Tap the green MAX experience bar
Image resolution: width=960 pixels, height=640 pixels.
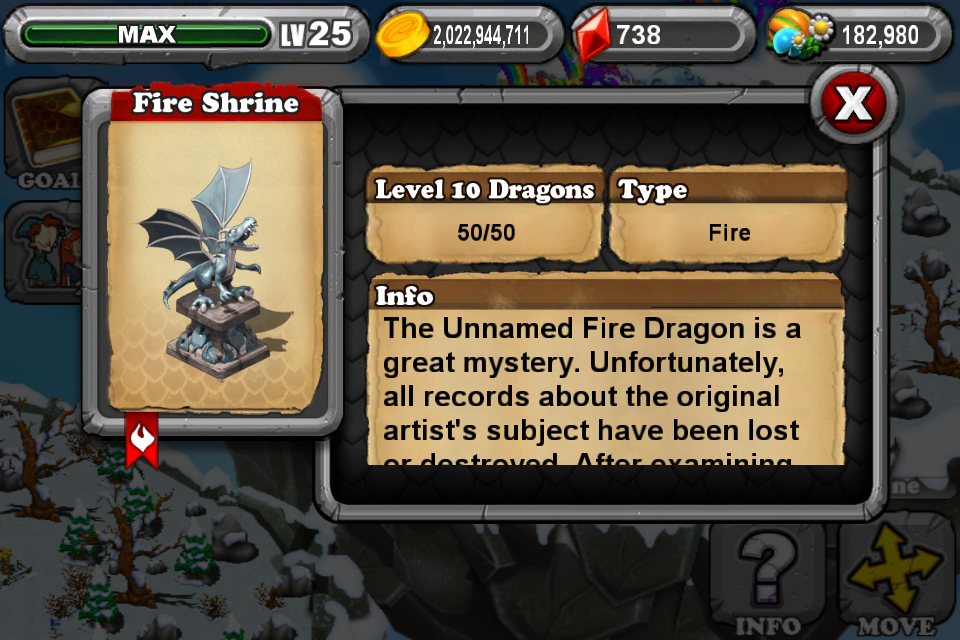[146, 34]
